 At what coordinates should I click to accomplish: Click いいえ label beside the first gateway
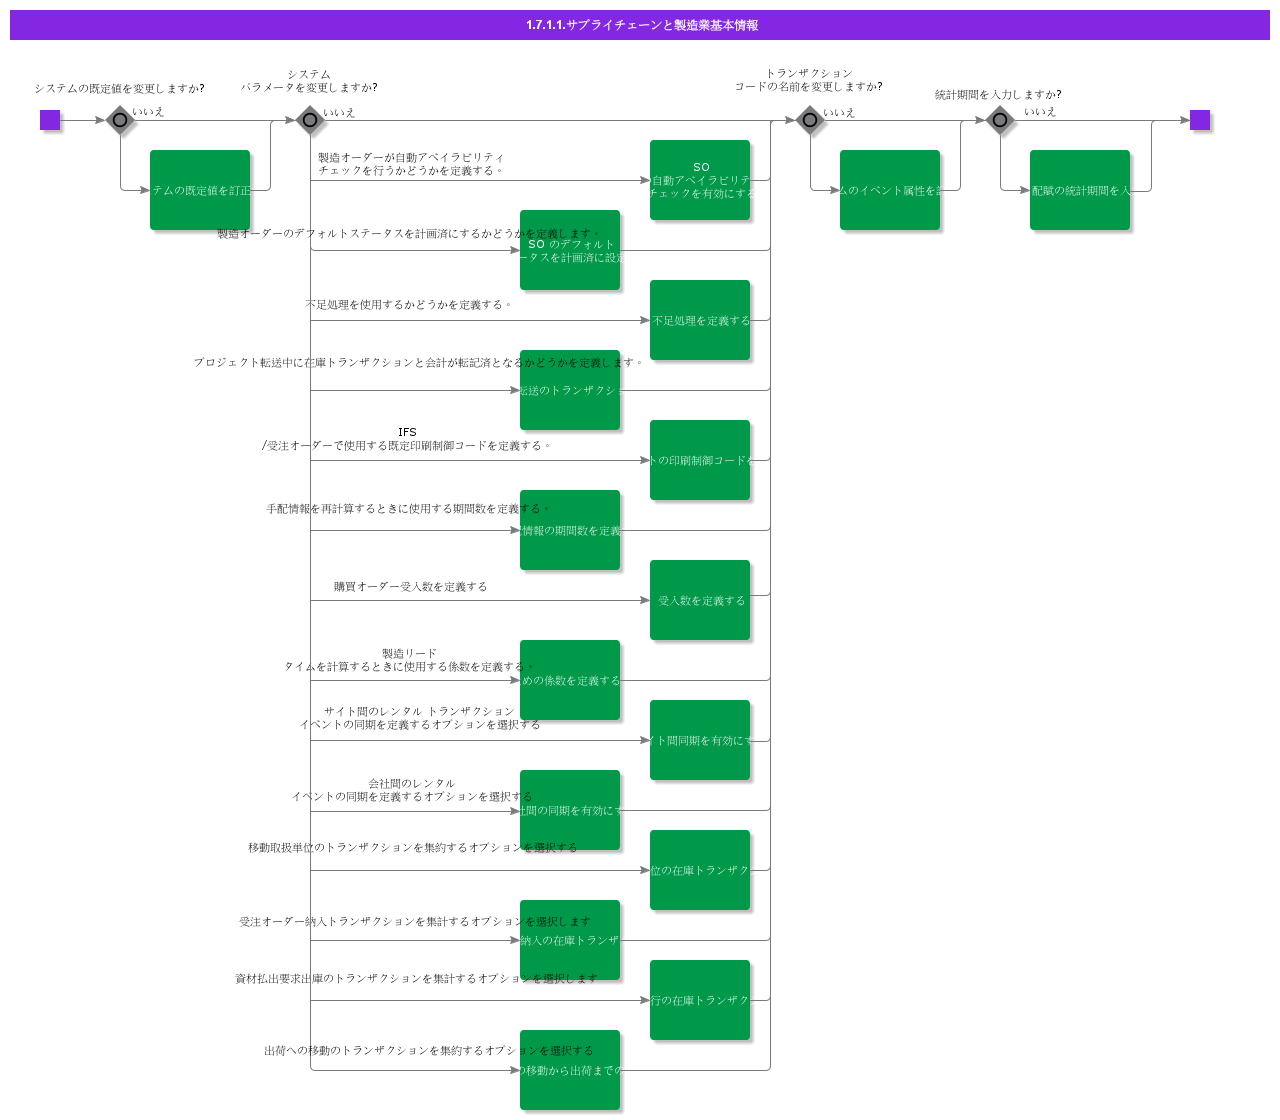click(148, 112)
